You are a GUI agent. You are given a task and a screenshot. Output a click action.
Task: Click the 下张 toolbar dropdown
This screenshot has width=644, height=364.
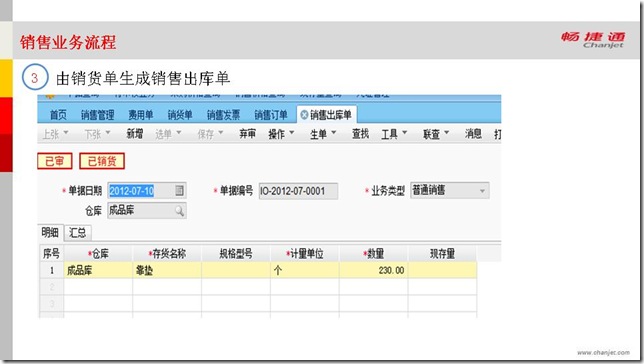click(97, 134)
